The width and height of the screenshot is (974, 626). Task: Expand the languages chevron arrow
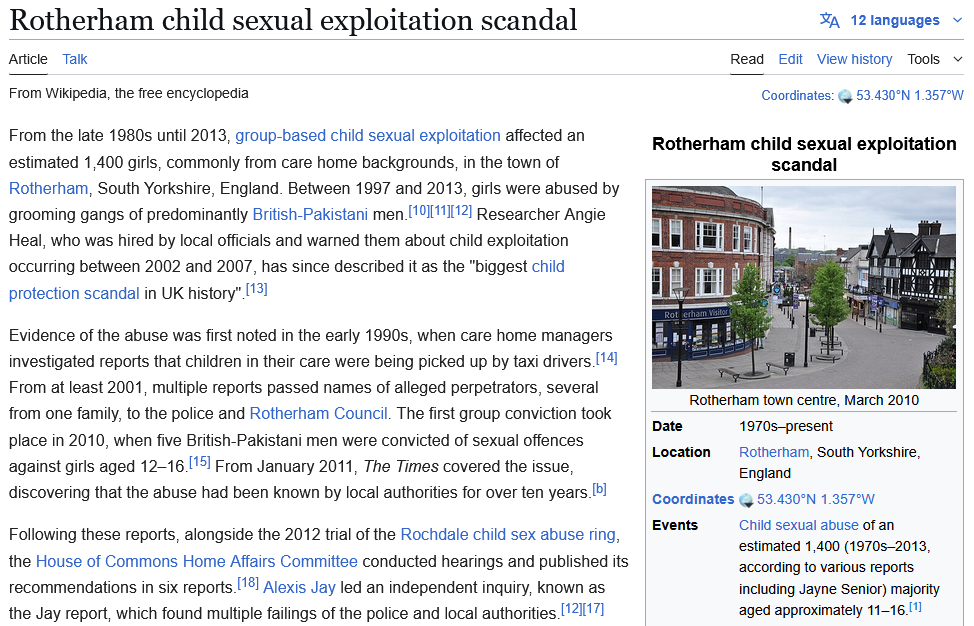point(957,20)
